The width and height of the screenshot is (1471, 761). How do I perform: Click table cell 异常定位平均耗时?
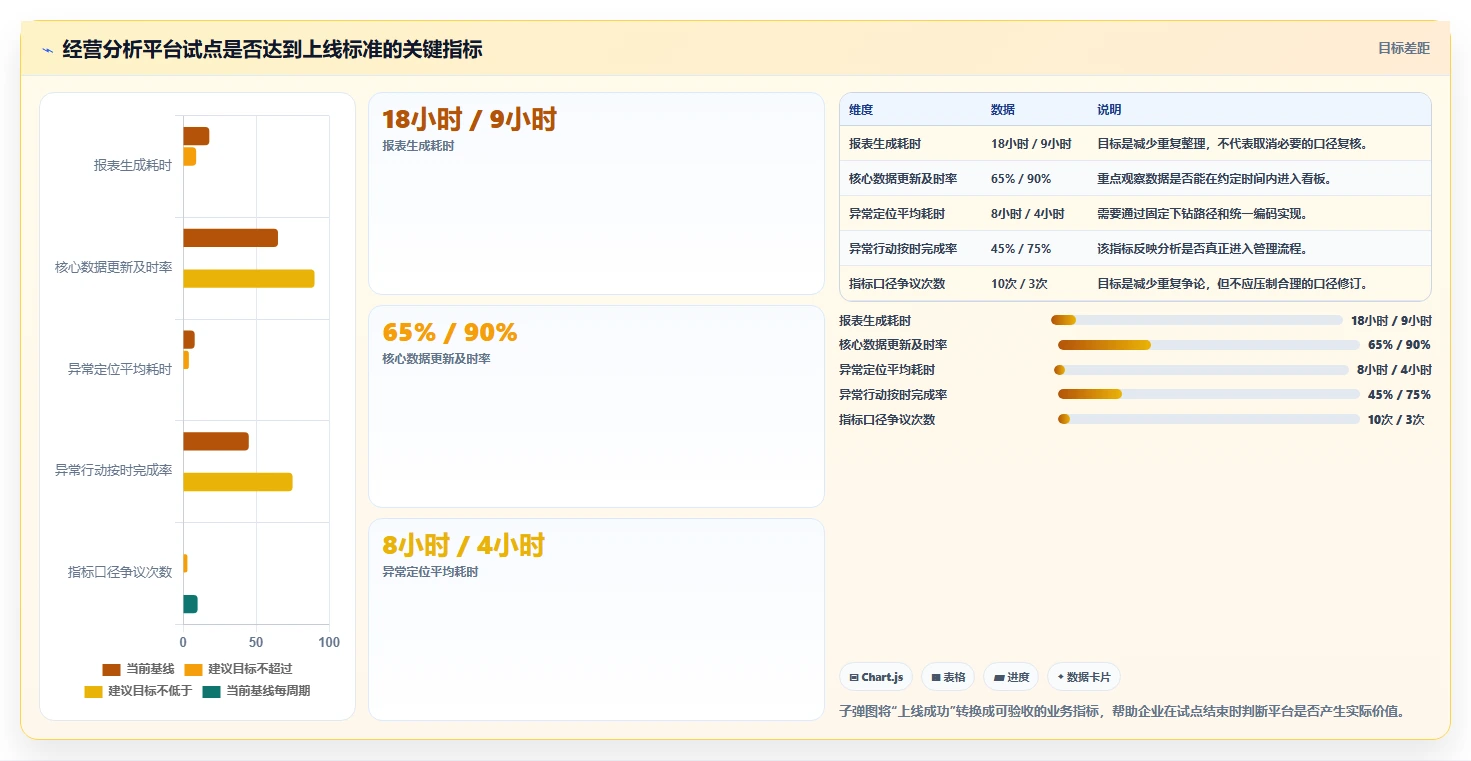coord(897,214)
